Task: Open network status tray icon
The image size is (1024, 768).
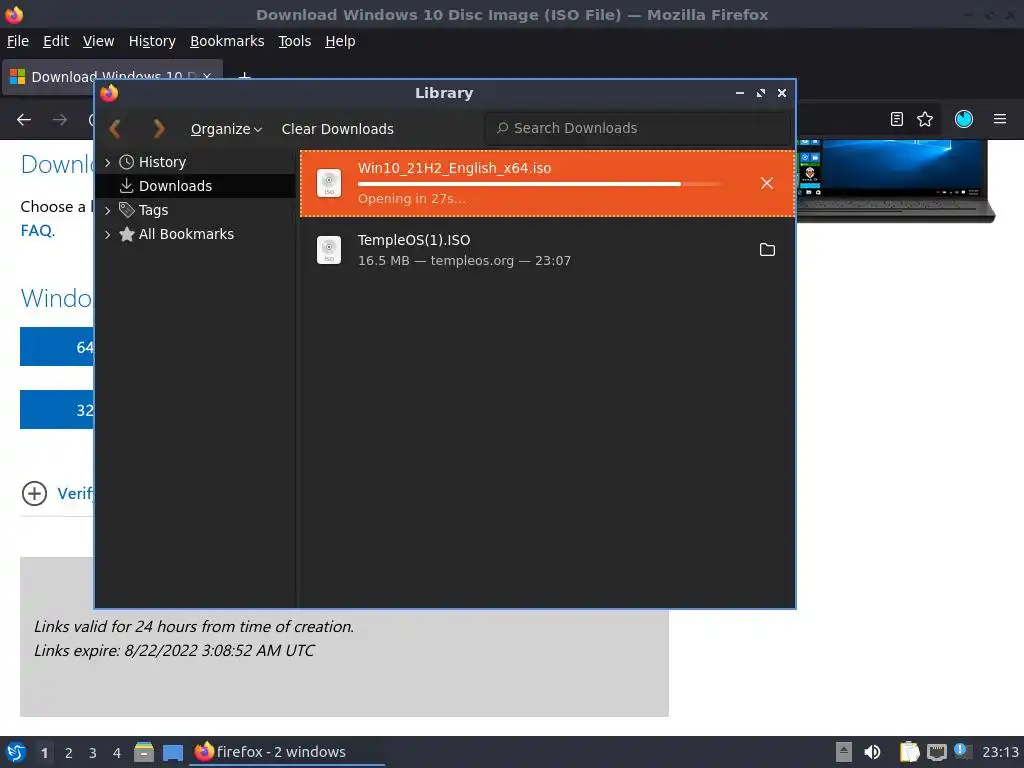Action: pos(936,752)
